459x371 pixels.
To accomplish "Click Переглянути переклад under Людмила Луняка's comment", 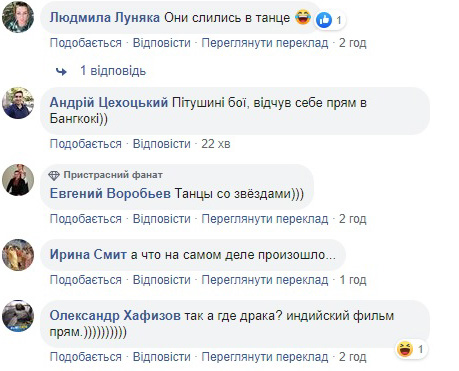I will click(265, 43).
